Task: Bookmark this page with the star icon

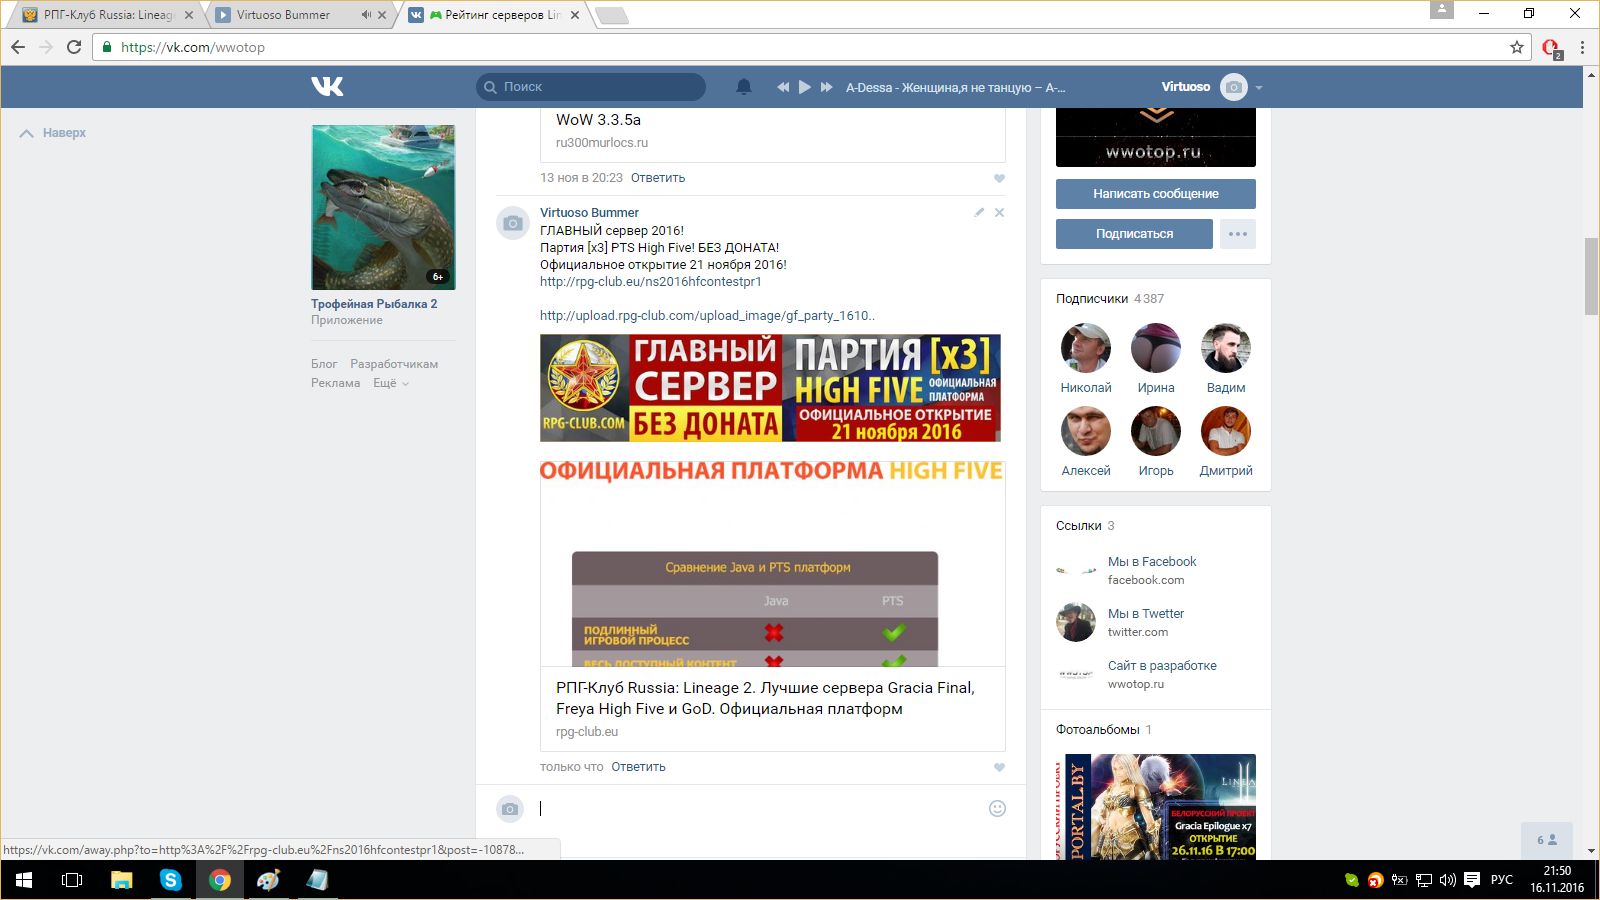Action: 1516,47
